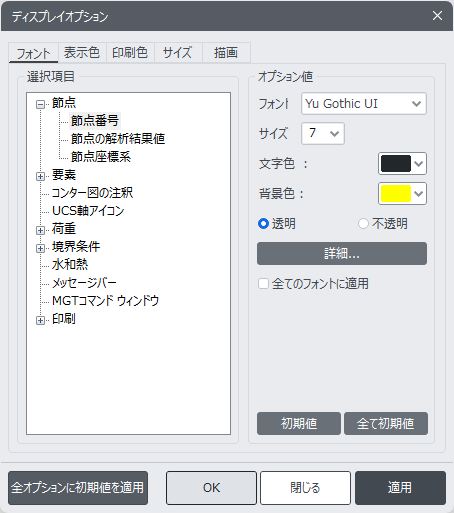Image resolution: width=454 pixels, height=513 pixels.
Task: Click the 詳細... button
Action: tap(342, 254)
